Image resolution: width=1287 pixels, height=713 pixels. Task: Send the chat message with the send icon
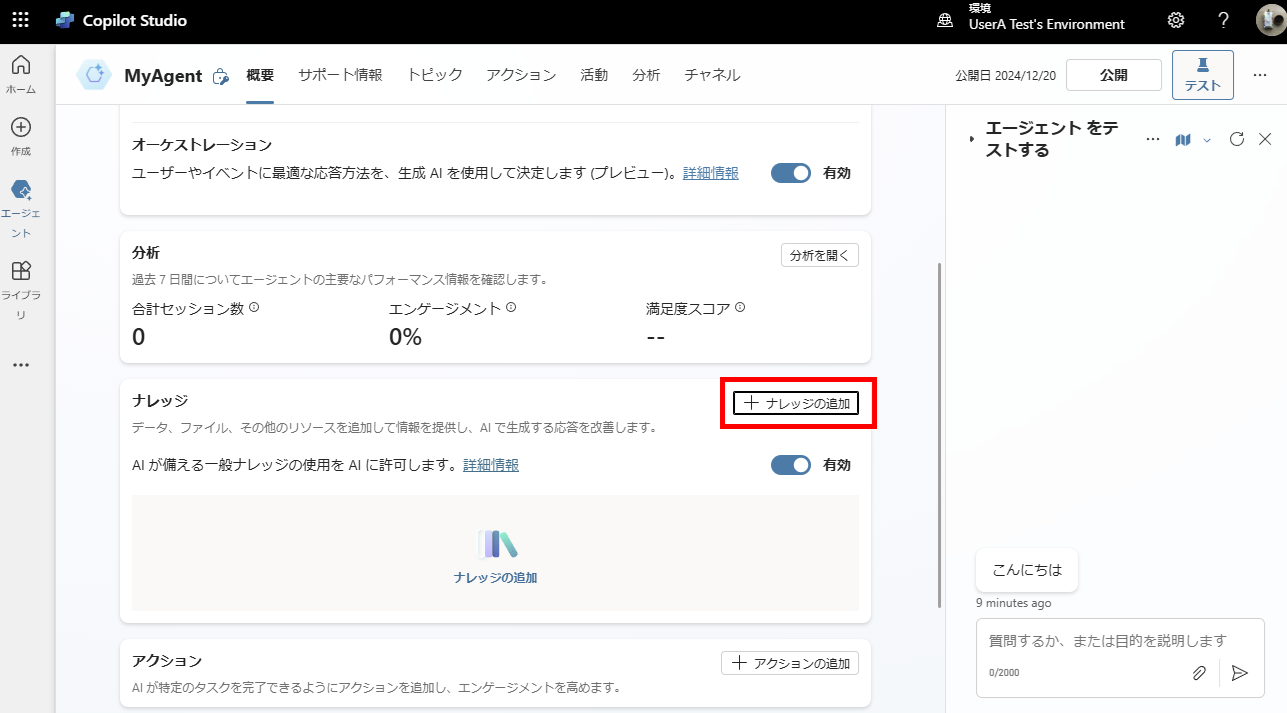tap(1240, 673)
